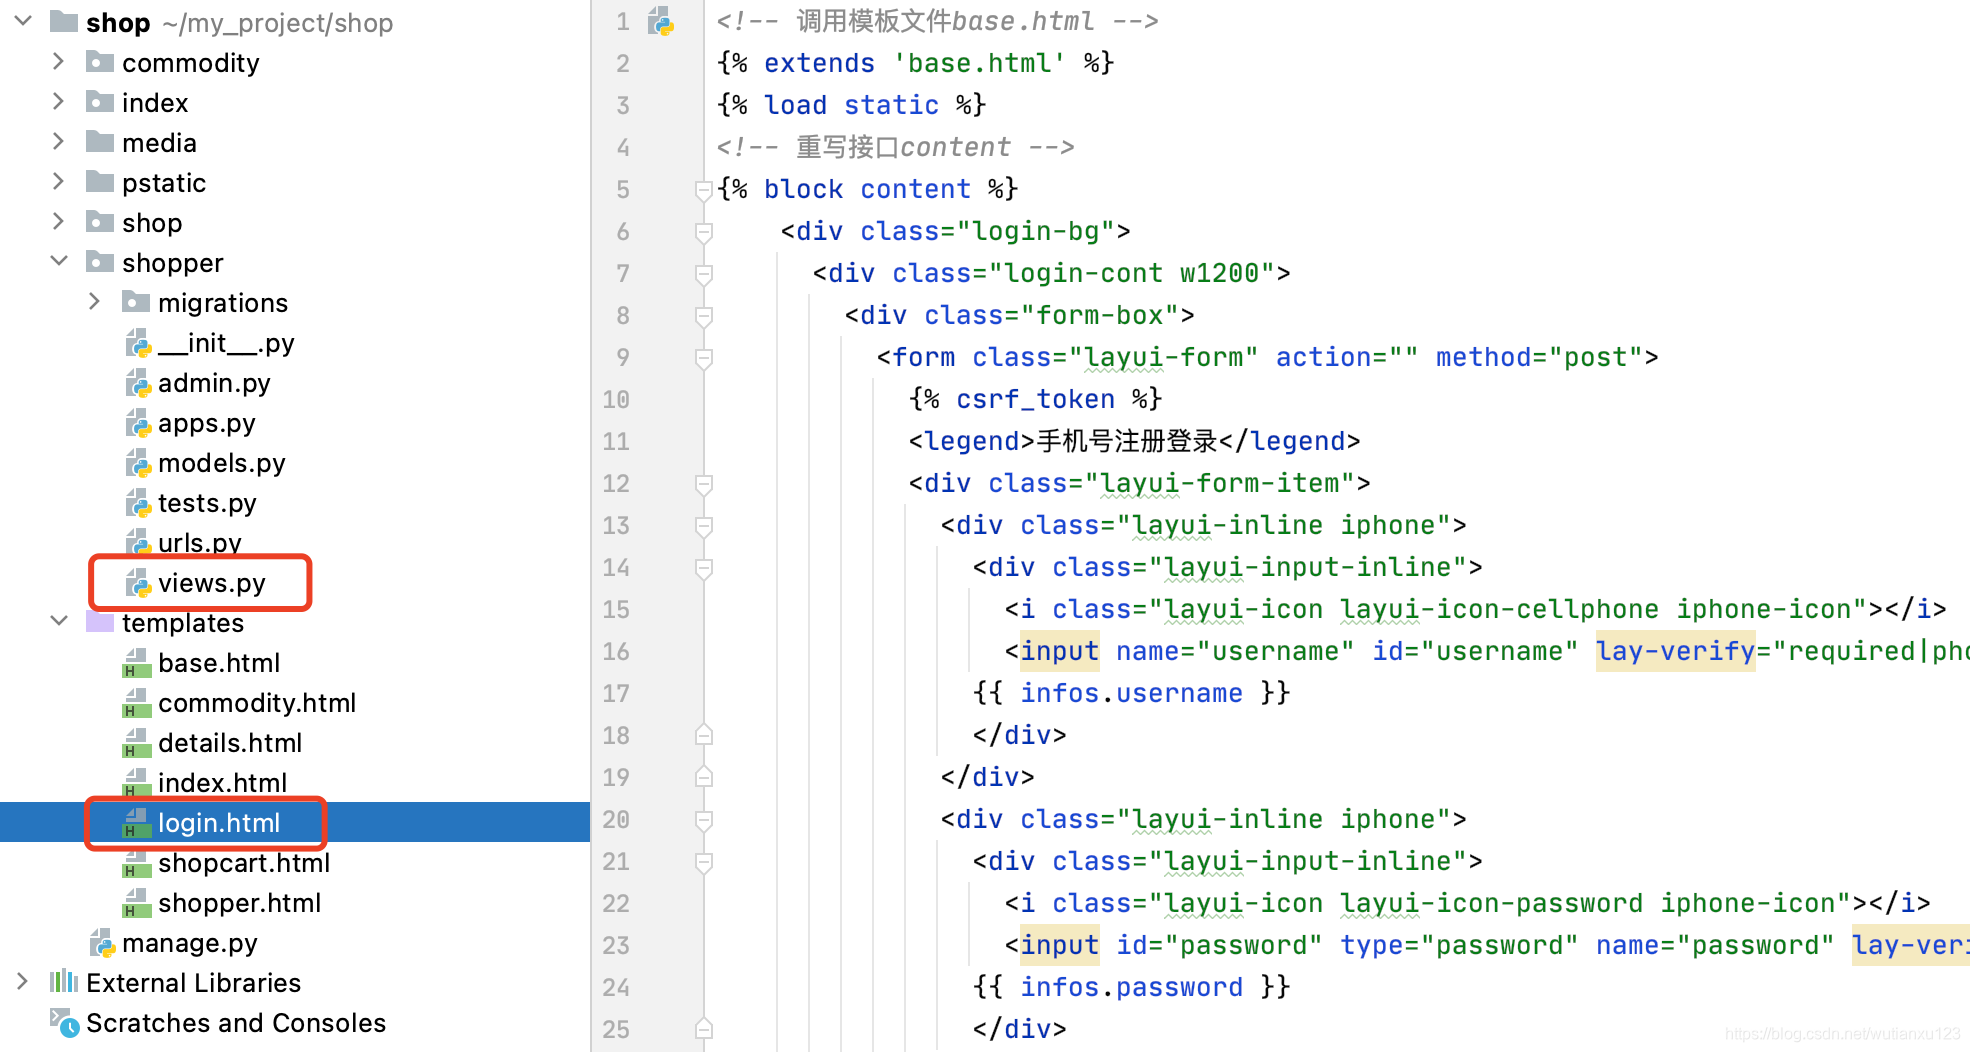Viewport: 1970px width, 1052px height.
Task: Open the views.py file
Action: click(212, 583)
